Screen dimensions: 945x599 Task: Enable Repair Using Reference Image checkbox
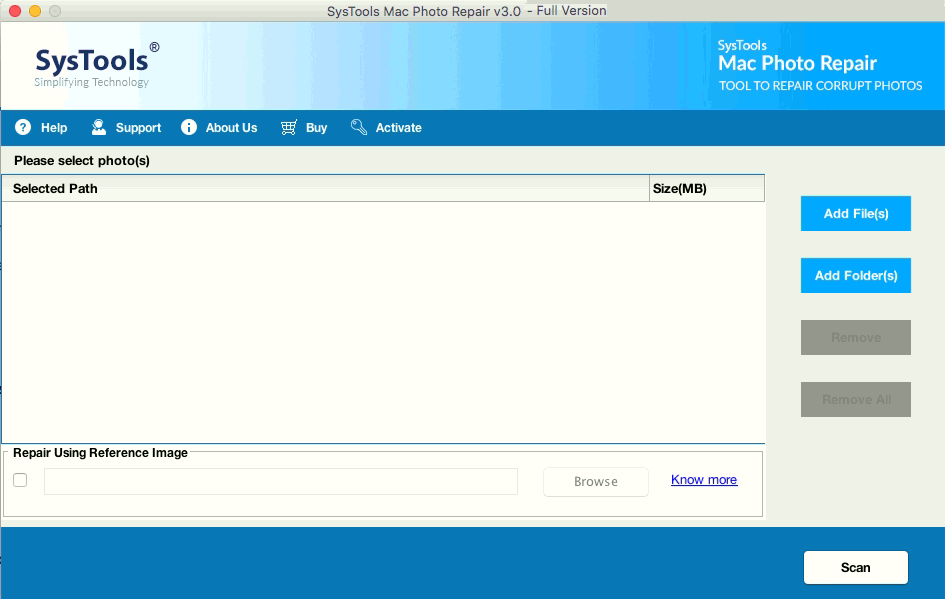(x=20, y=480)
